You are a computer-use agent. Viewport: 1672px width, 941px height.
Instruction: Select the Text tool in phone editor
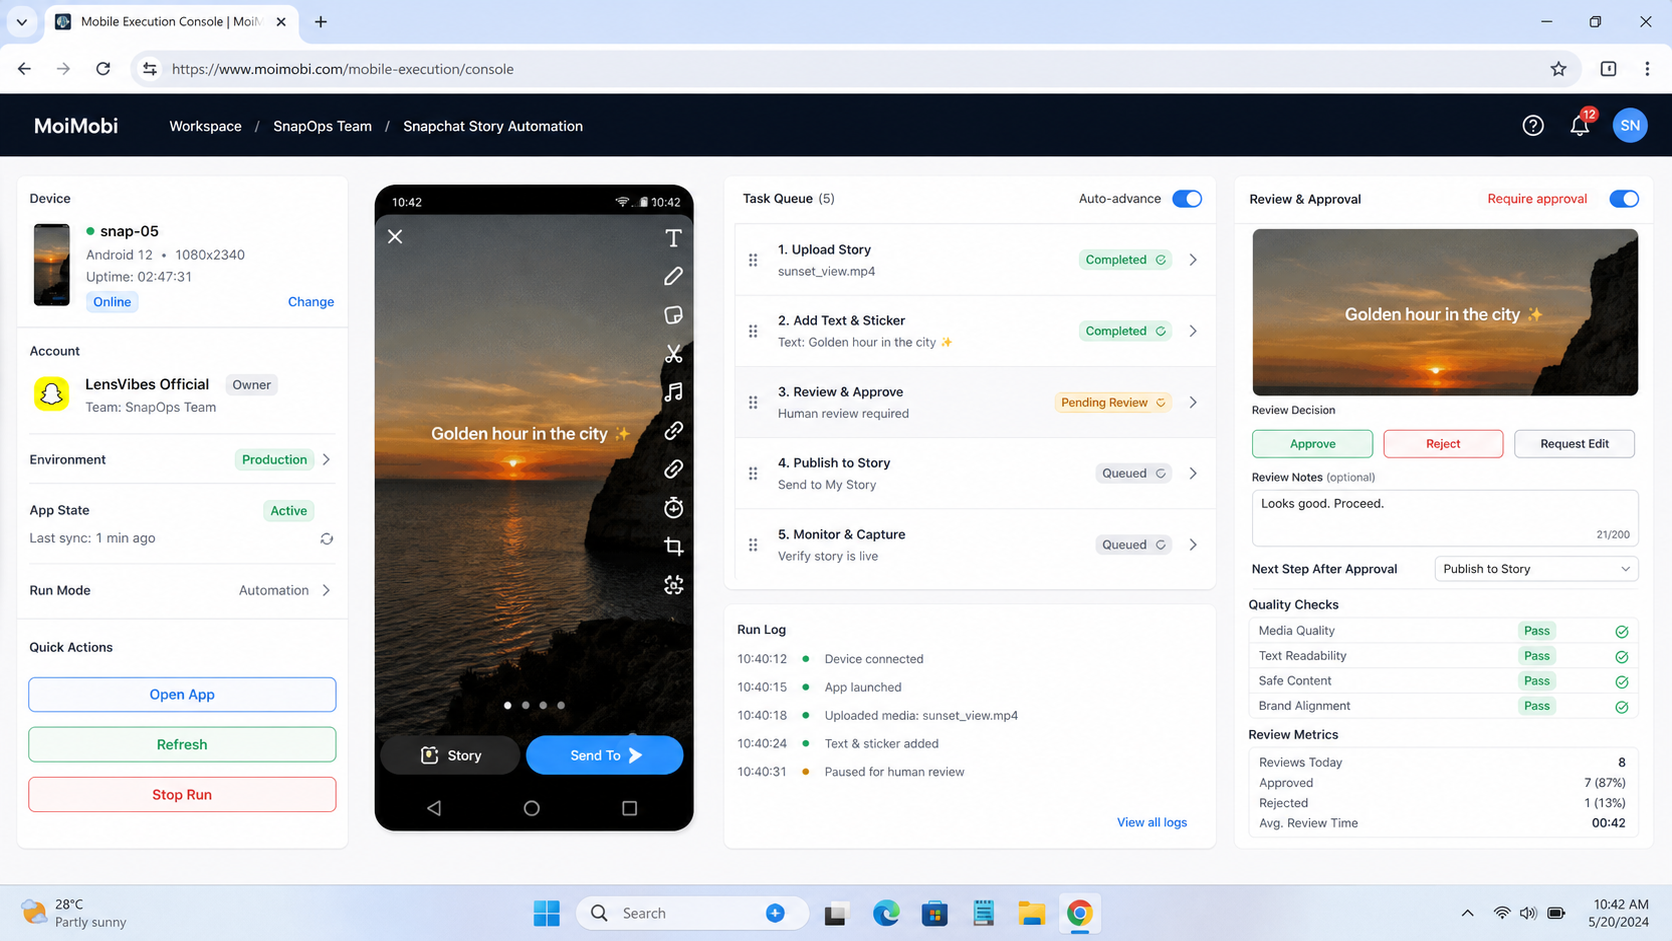(x=673, y=238)
